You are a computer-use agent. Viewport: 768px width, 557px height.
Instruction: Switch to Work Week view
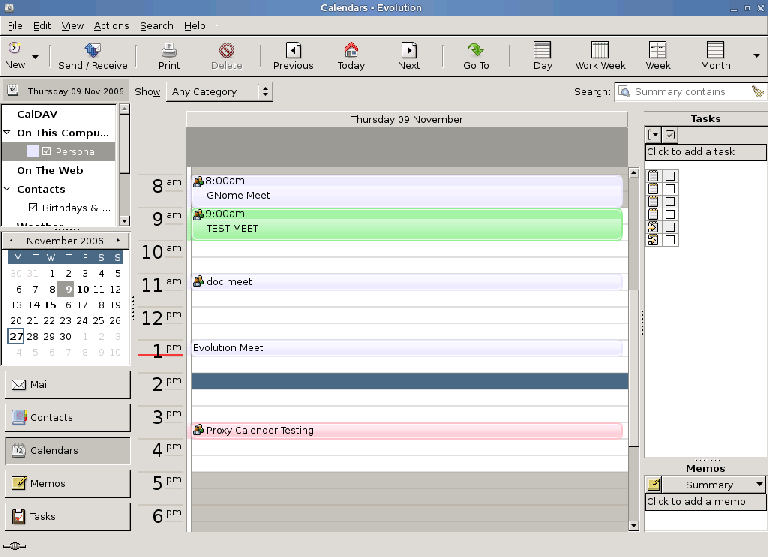coord(600,55)
